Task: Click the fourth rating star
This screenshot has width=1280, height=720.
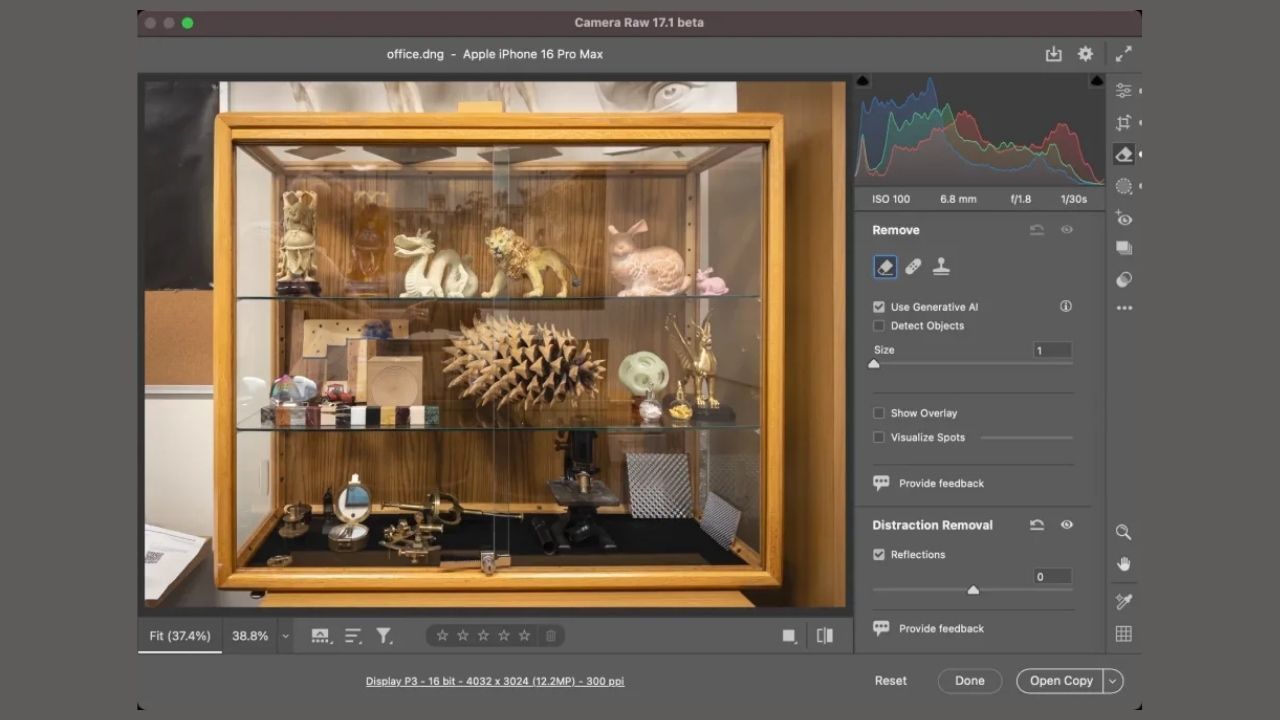Action: point(503,635)
